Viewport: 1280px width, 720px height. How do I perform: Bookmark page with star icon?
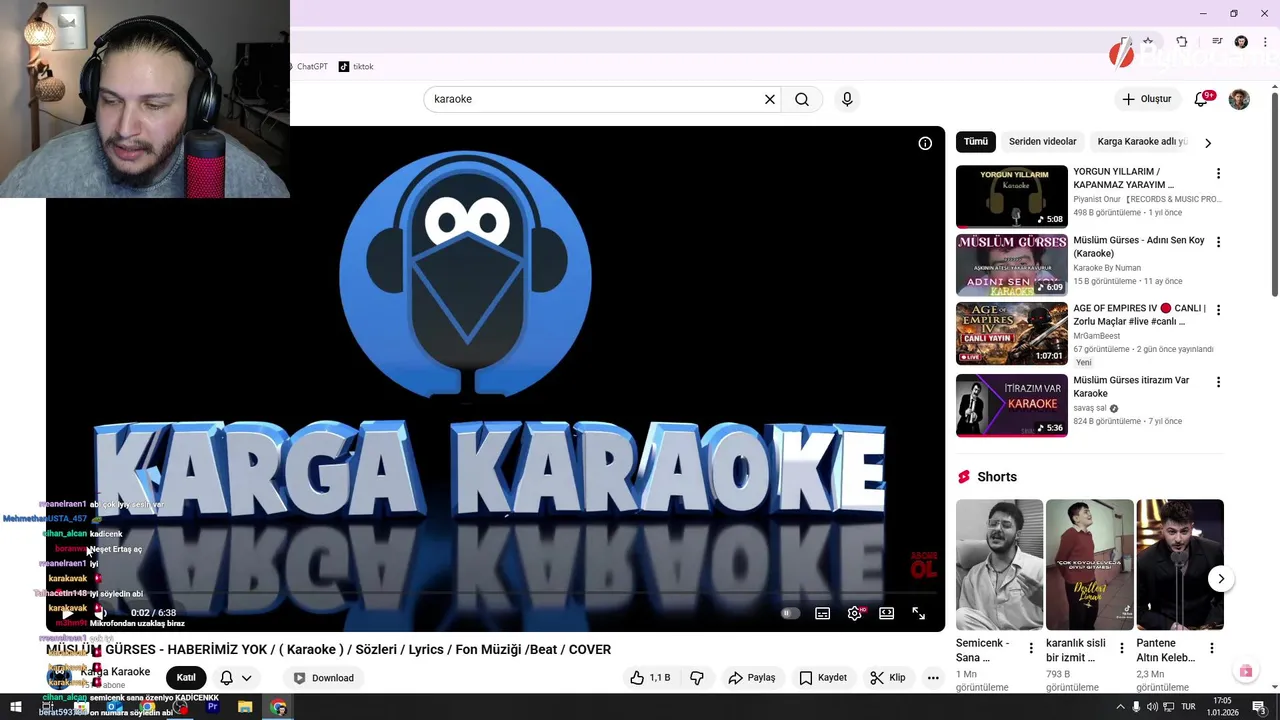tap(1148, 42)
